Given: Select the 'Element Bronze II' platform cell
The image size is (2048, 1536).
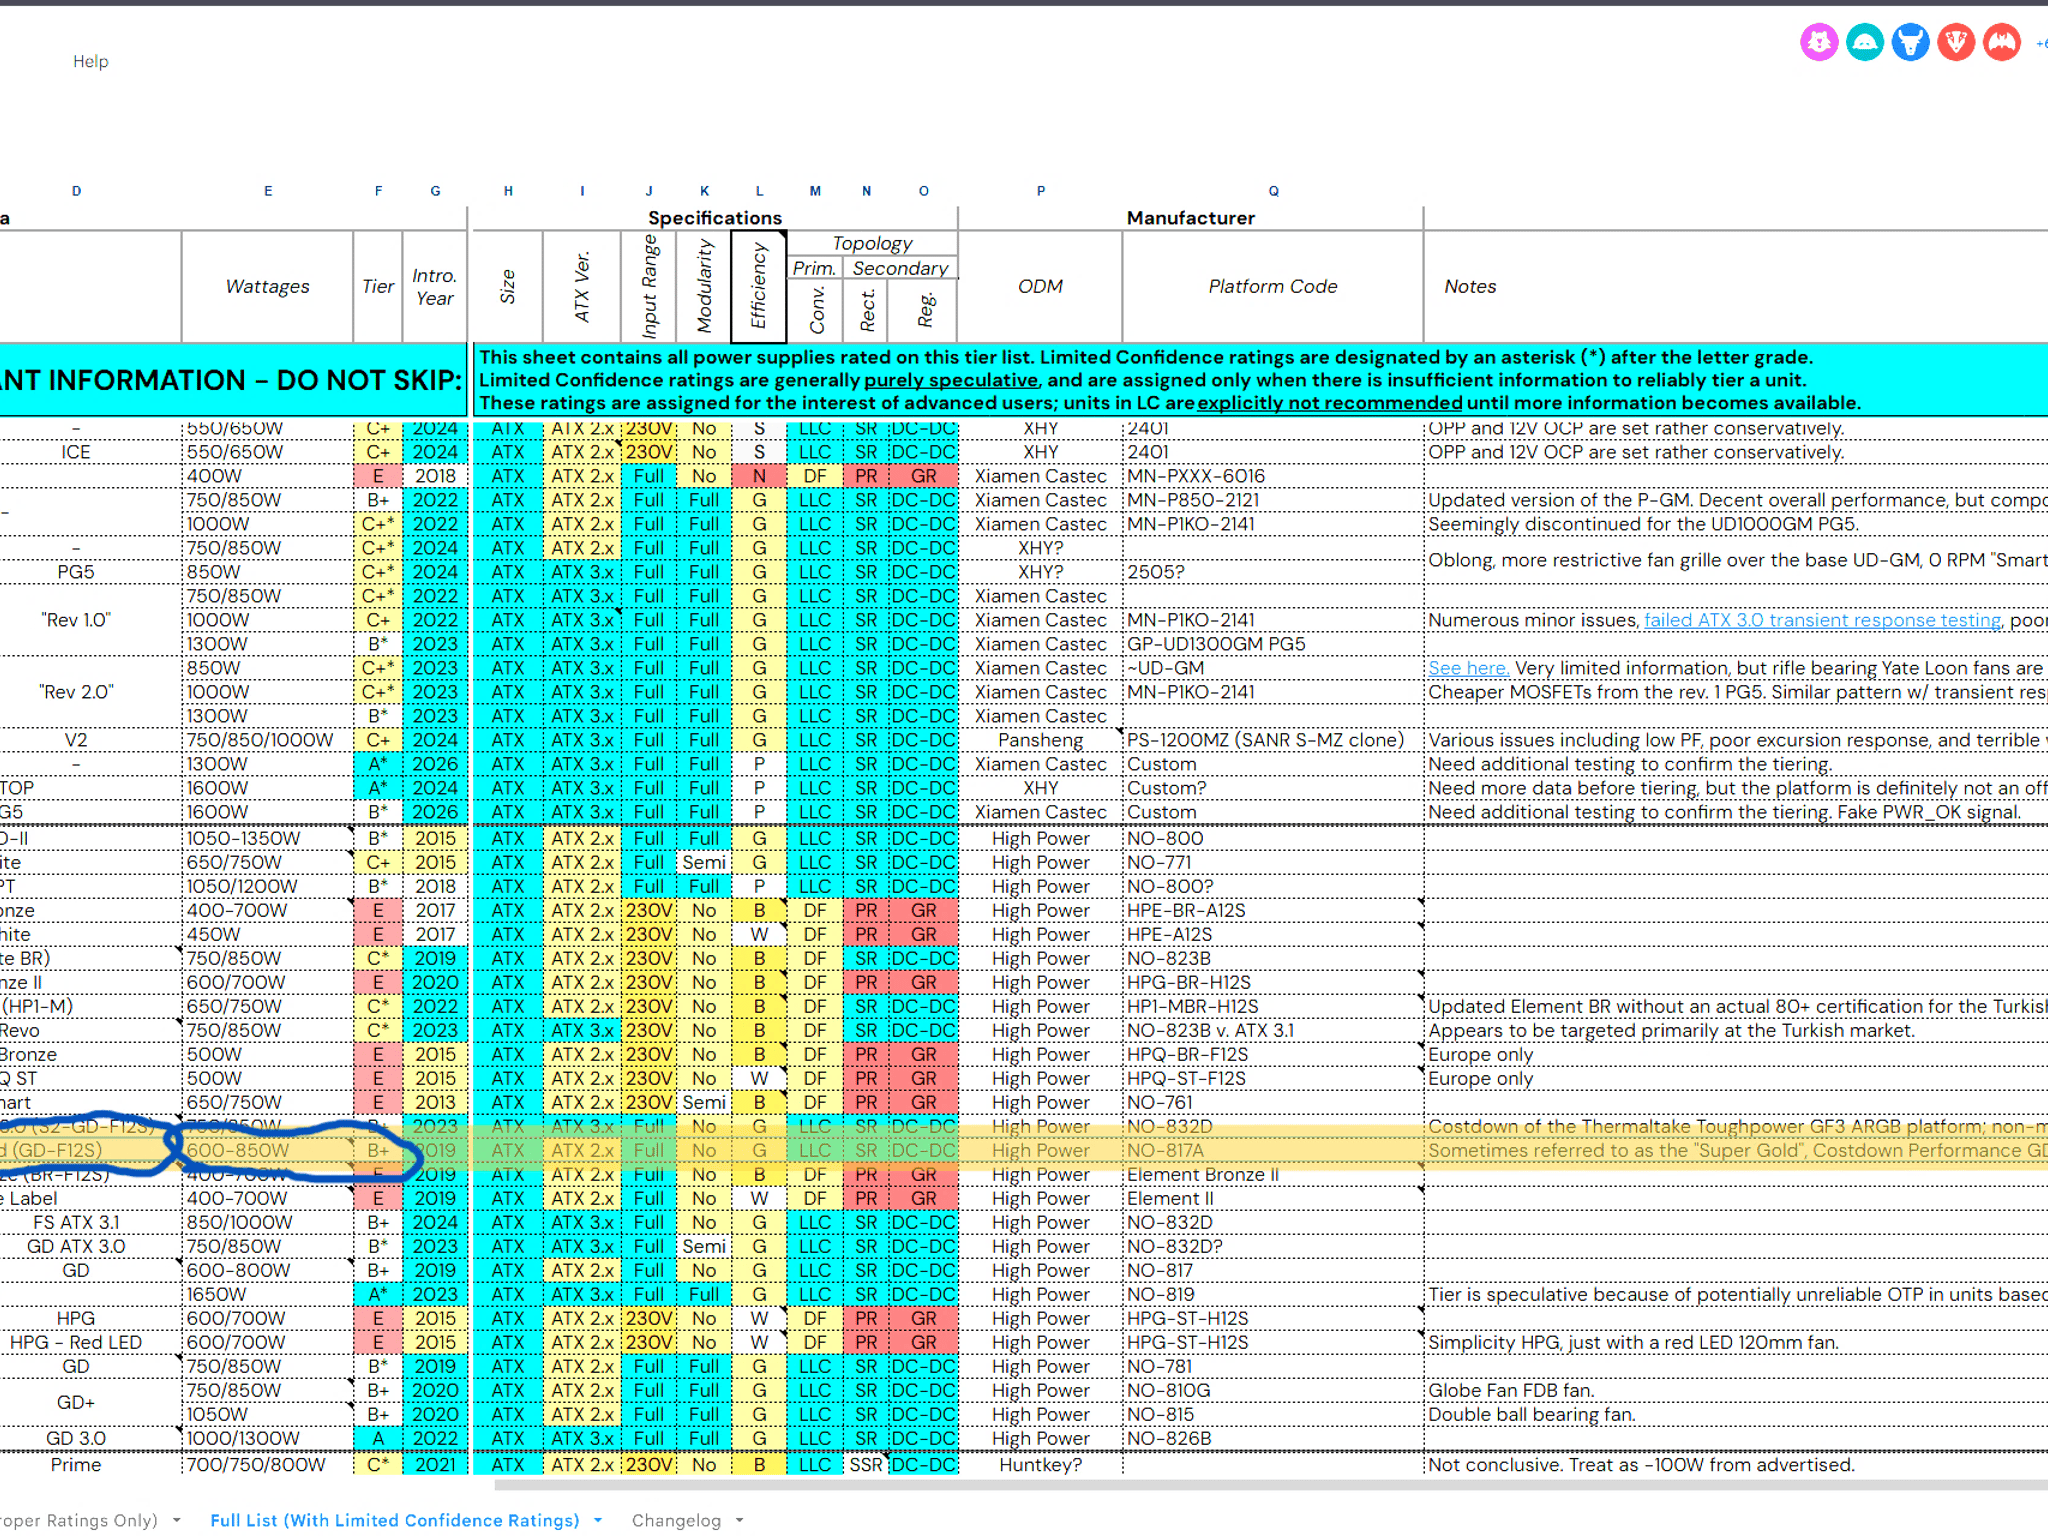Looking at the screenshot, I should [x=1273, y=1174].
